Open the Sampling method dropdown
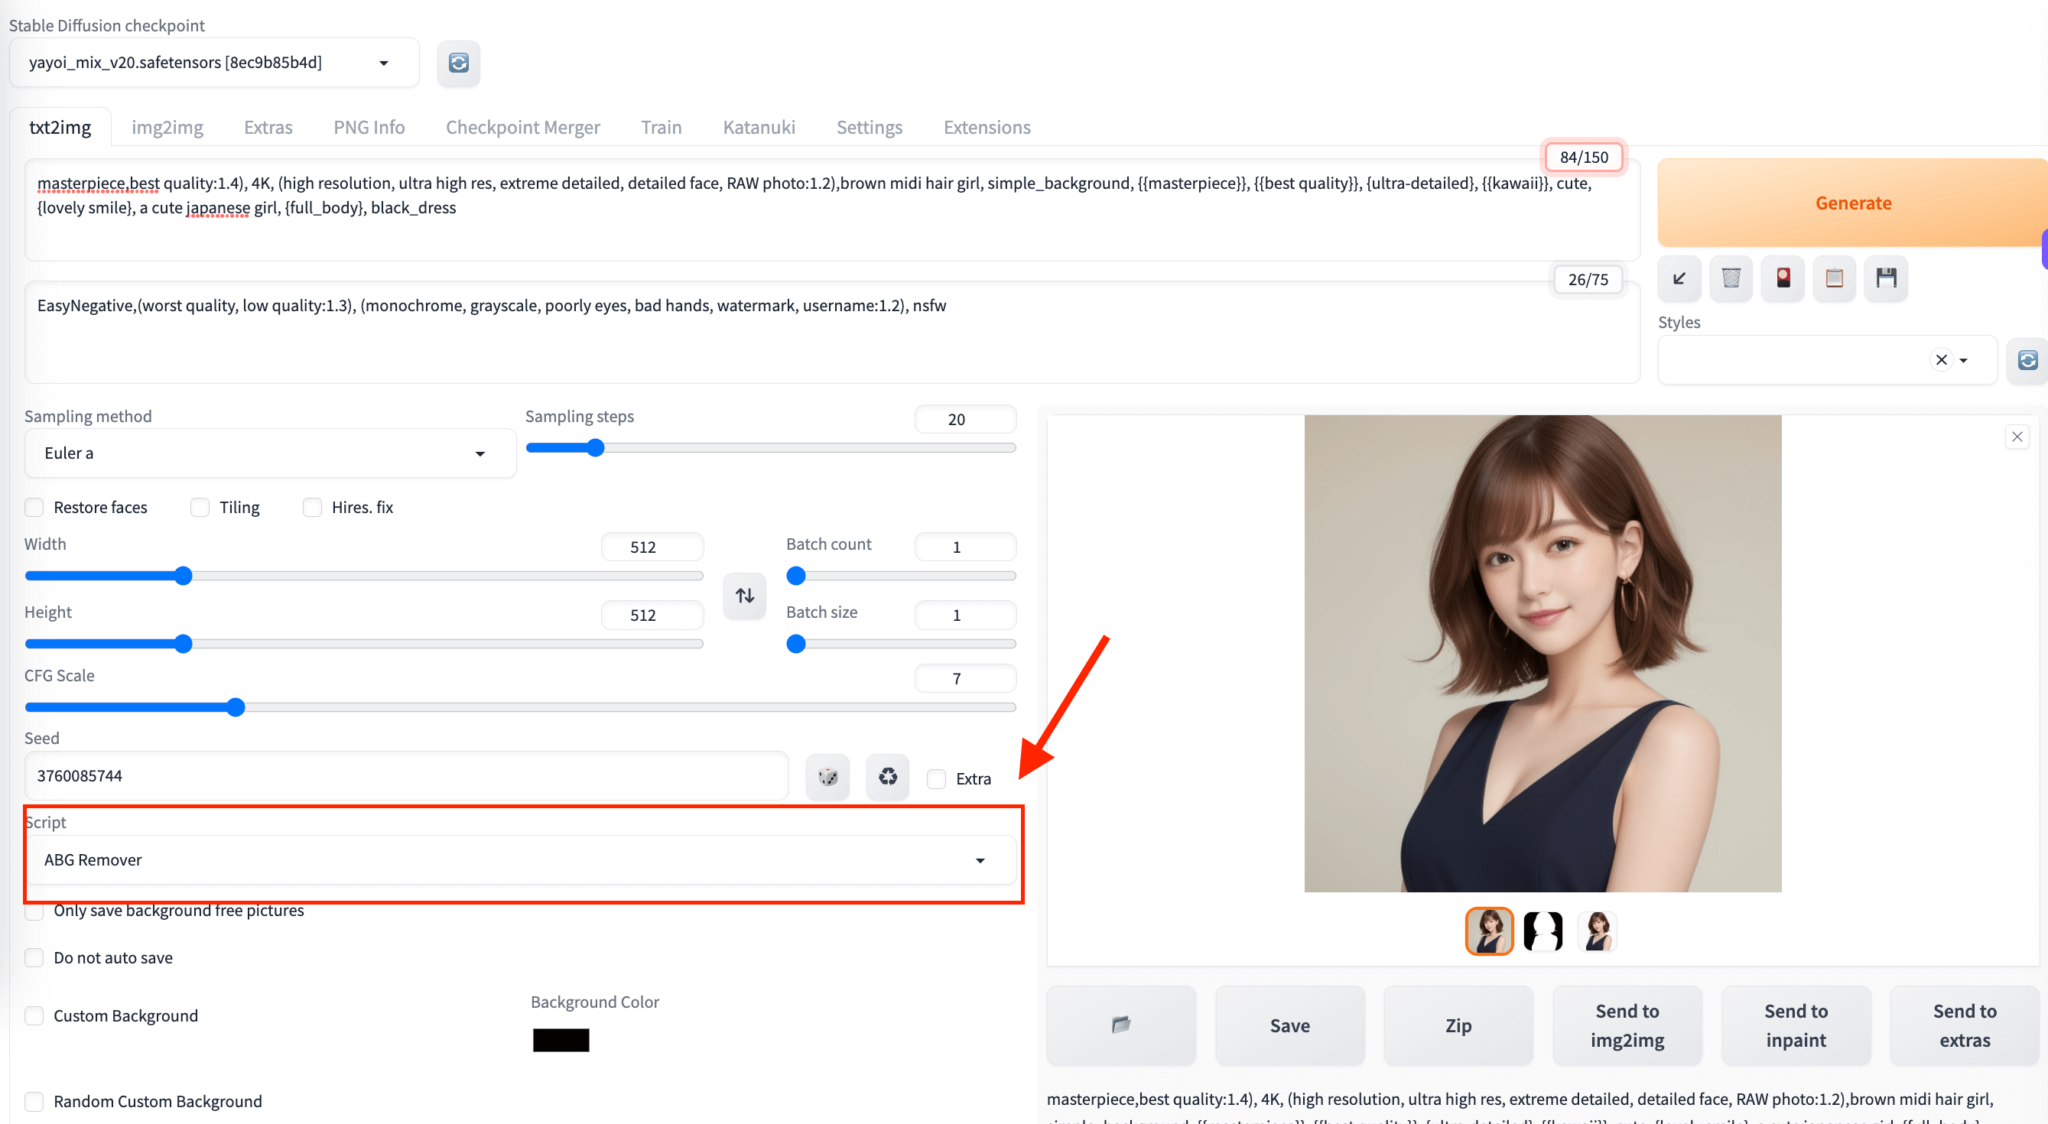The width and height of the screenshot is (2048, 1124). (270, 453)
